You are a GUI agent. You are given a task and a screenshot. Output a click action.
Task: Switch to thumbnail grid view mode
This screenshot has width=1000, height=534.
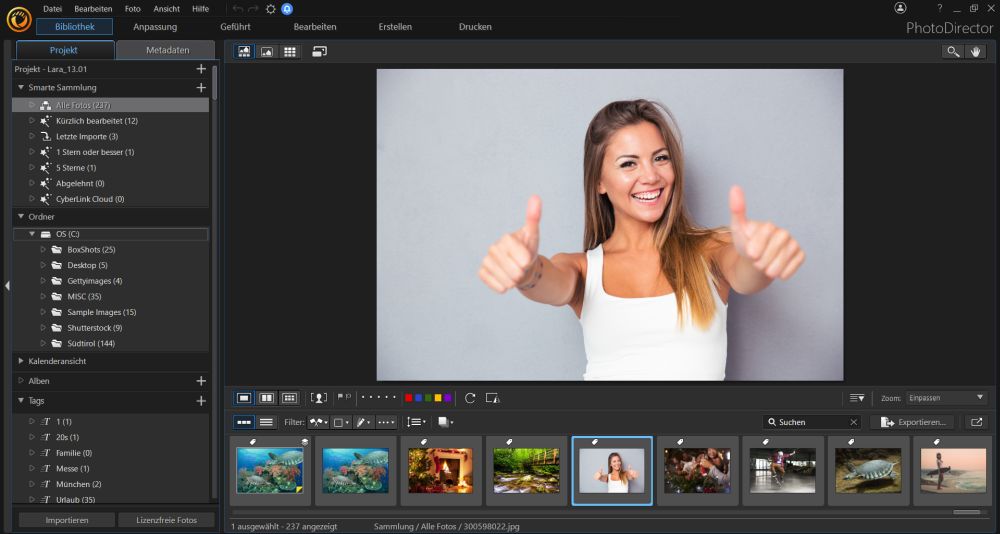290,52
